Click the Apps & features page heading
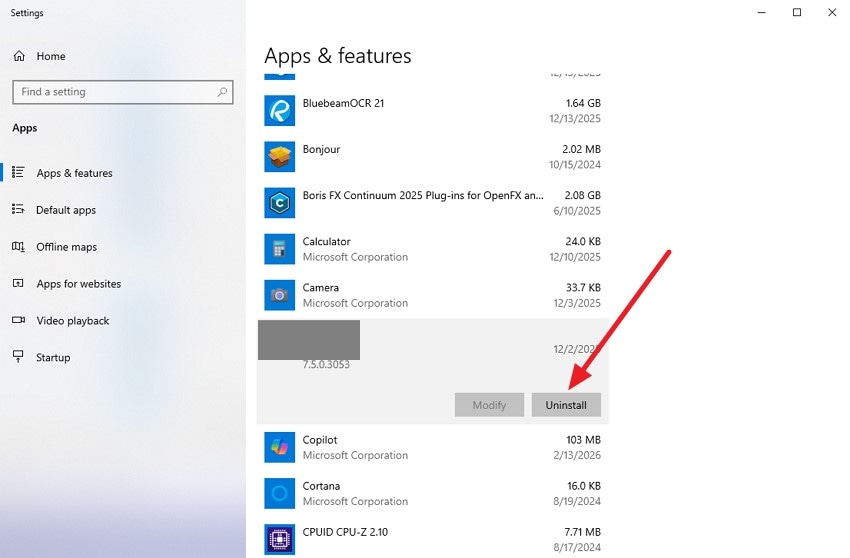The image size is (850, 558). point(338,56)
